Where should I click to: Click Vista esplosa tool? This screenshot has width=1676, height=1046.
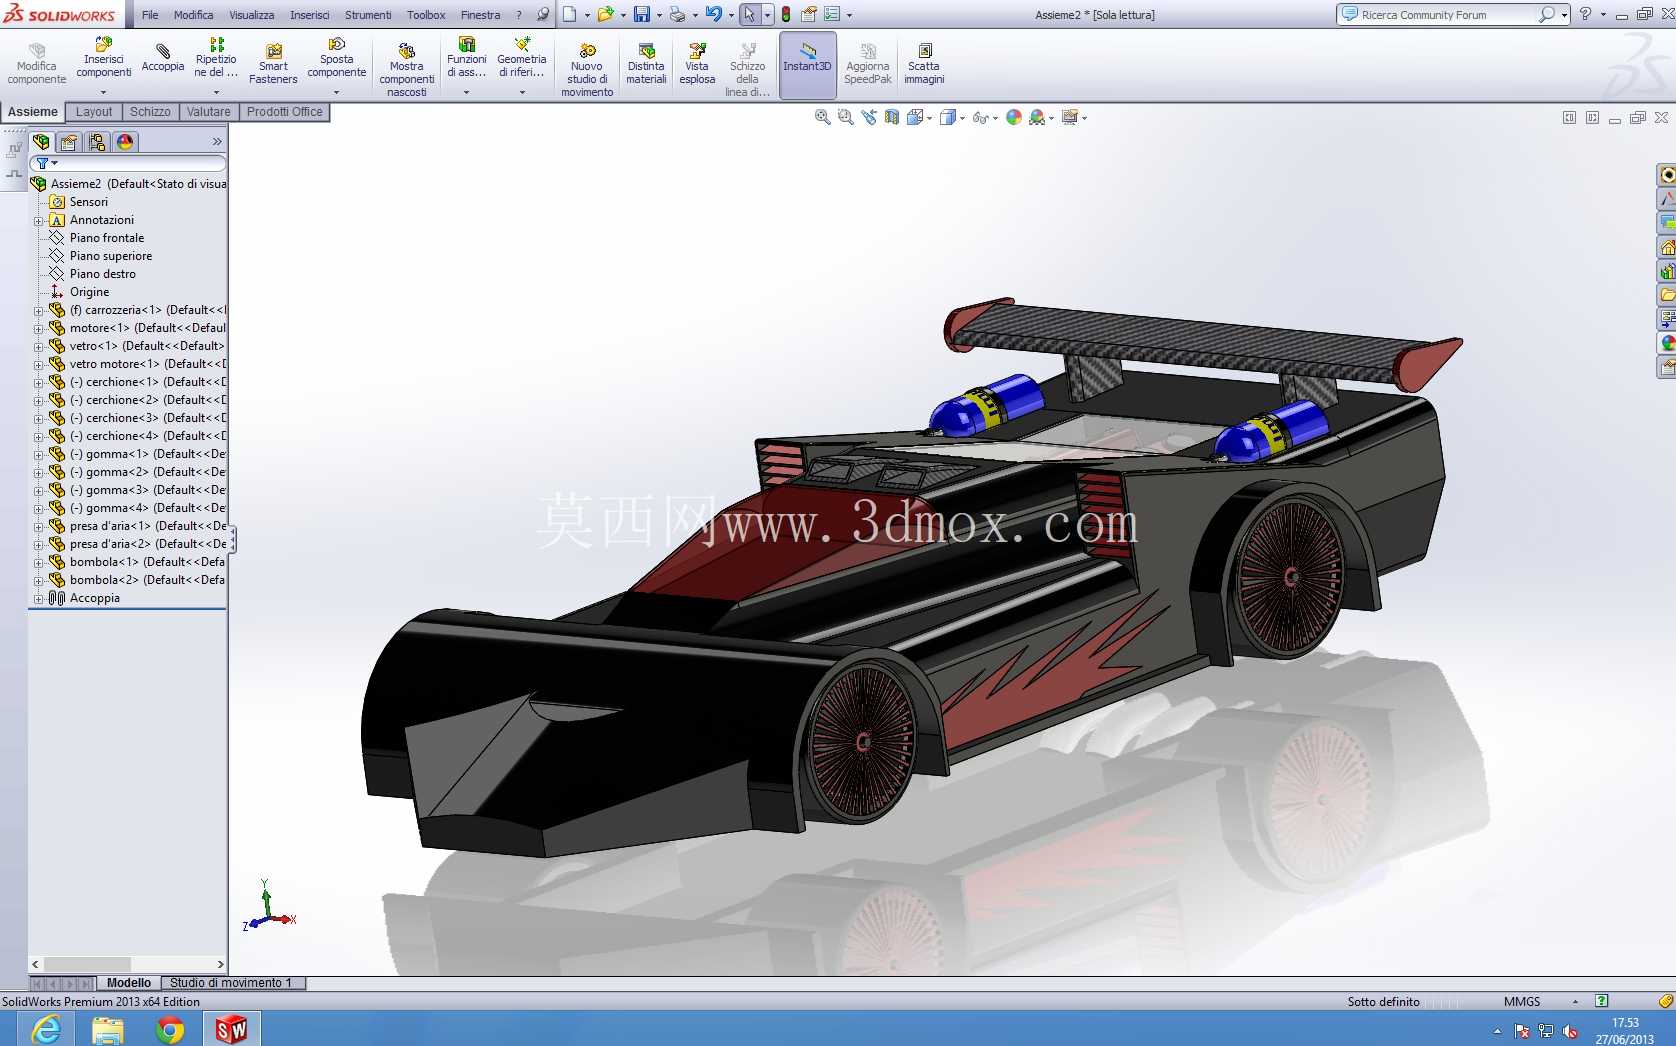[x=697, y=64]
